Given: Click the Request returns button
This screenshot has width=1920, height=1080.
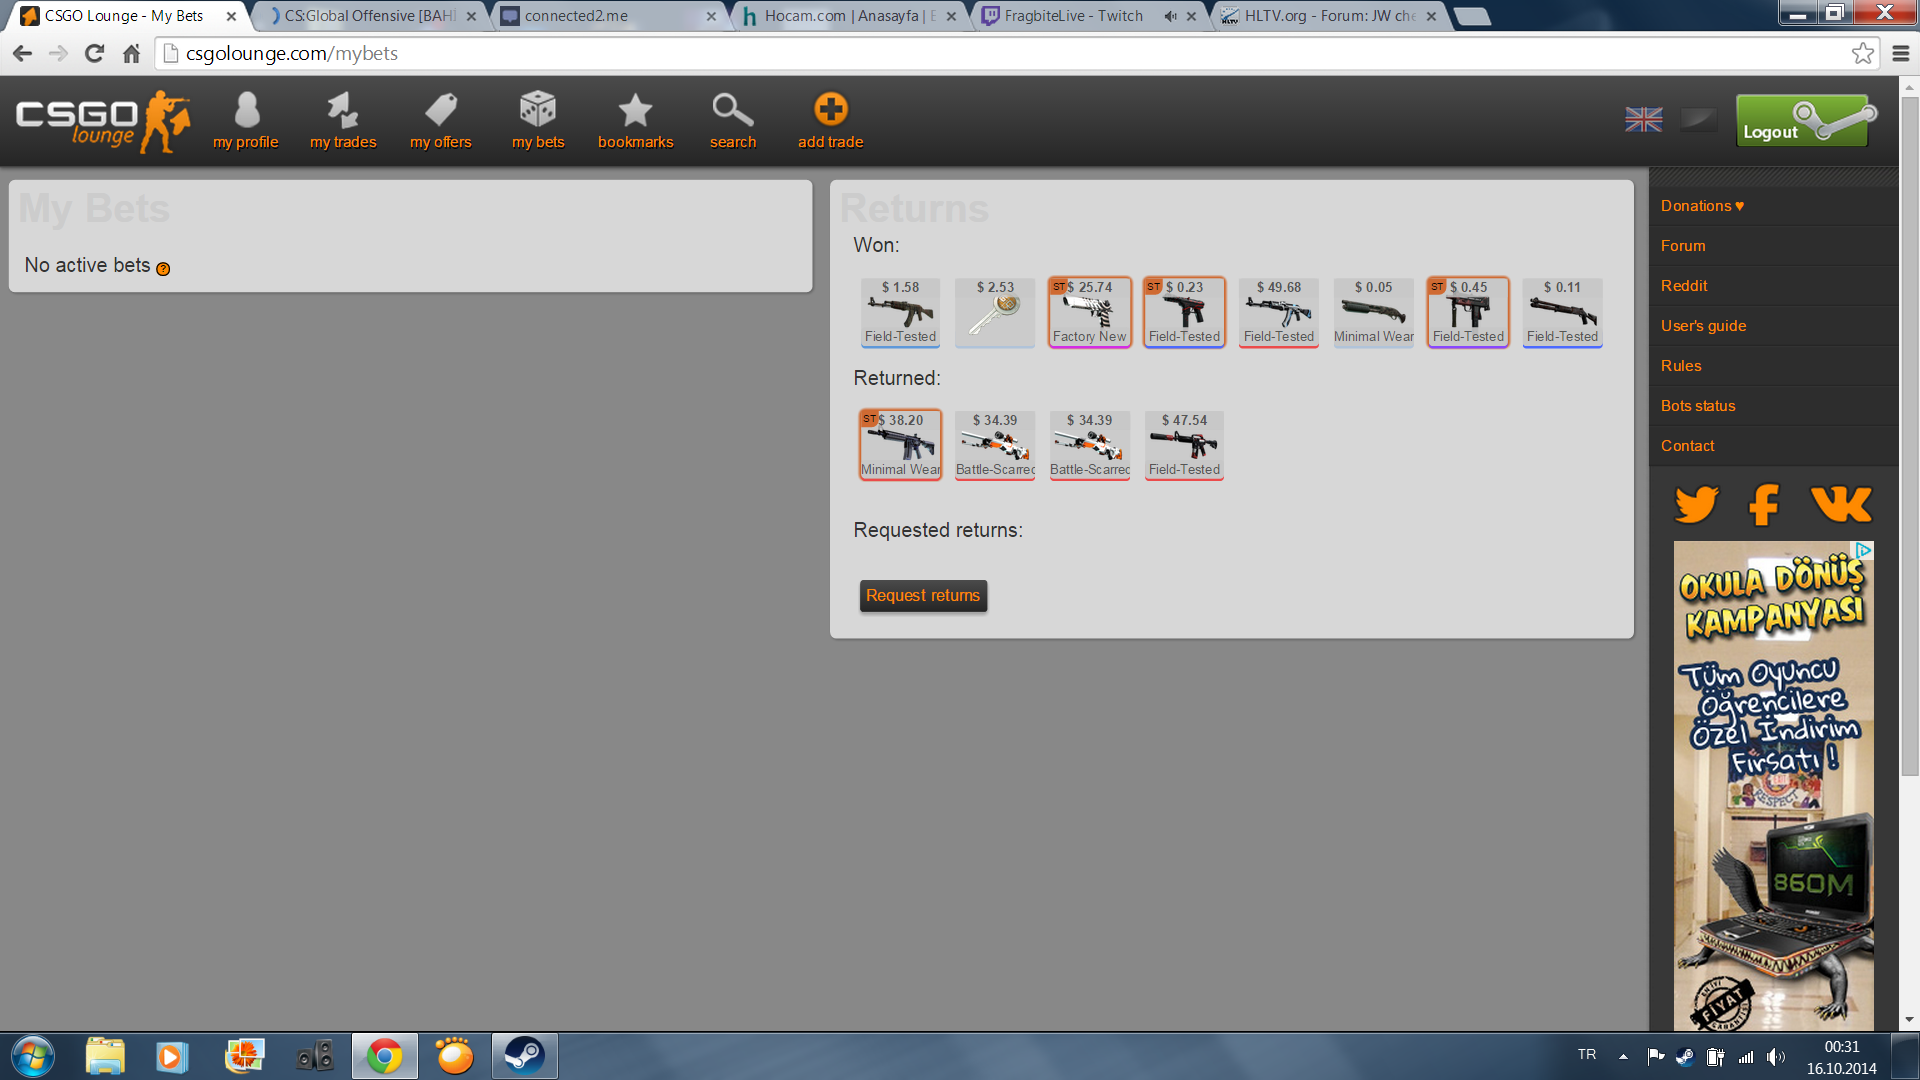Looking at the screenshot, I should (x=923, y=596).
